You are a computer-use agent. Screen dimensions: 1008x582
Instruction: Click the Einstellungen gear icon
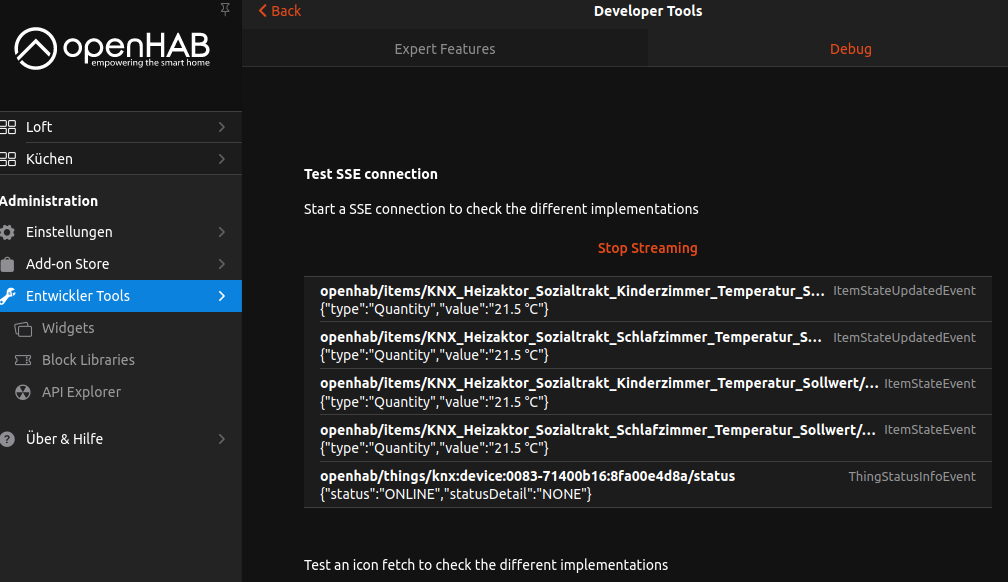click(x=8, y=232)
